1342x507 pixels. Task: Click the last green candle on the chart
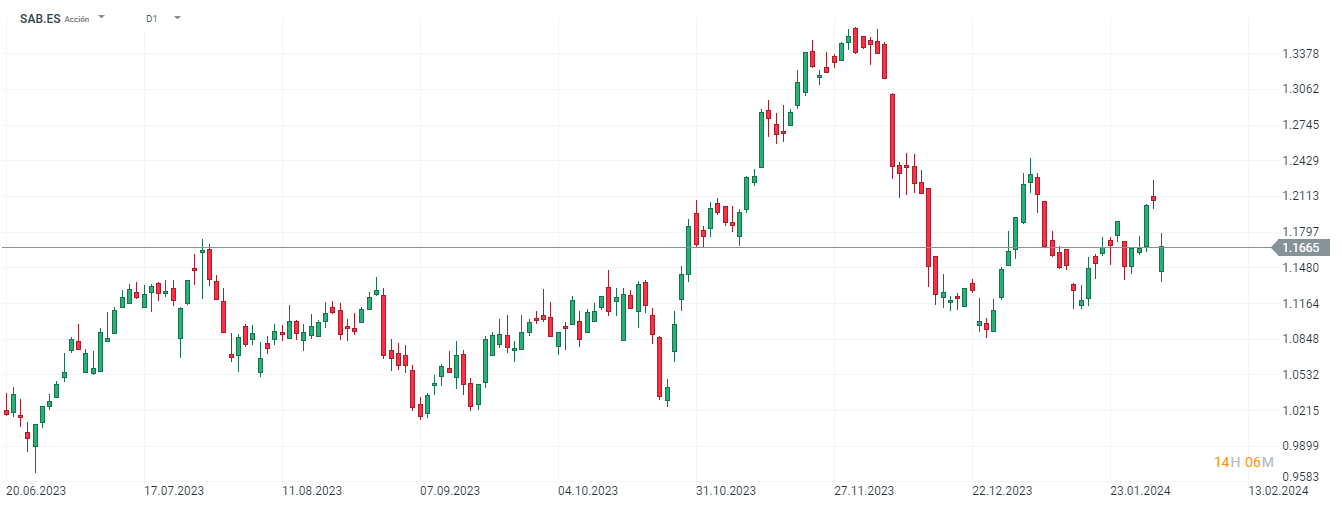(x=1162, y=259)
